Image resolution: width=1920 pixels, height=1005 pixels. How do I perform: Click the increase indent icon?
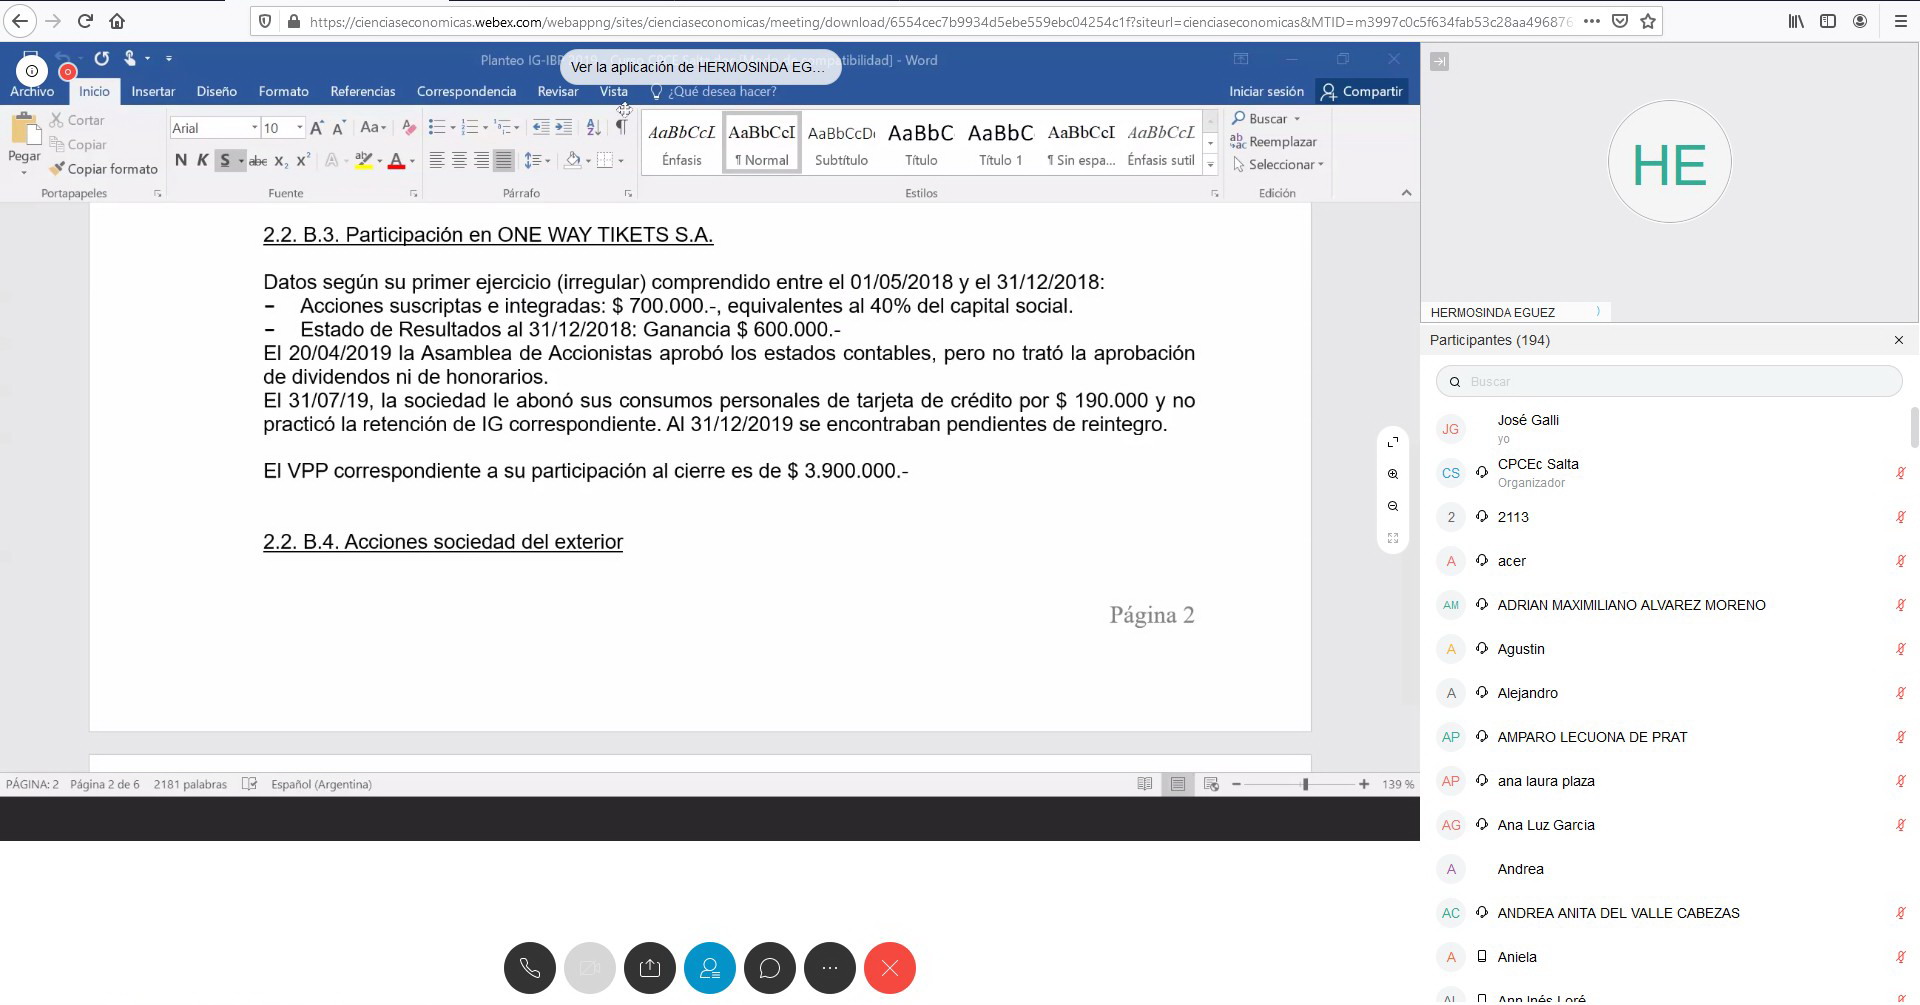(x=564, y=127)
